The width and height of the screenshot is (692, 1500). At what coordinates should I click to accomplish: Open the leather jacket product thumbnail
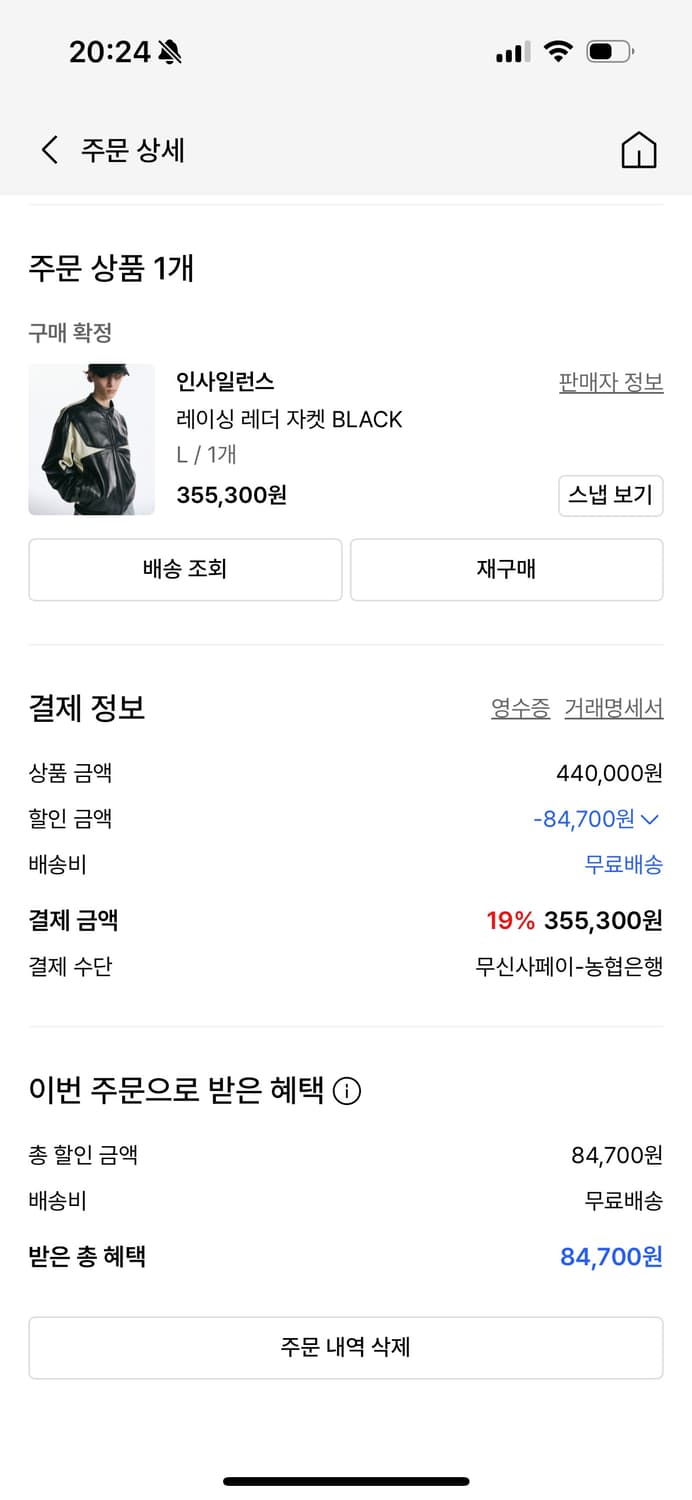tap(91, 440)
